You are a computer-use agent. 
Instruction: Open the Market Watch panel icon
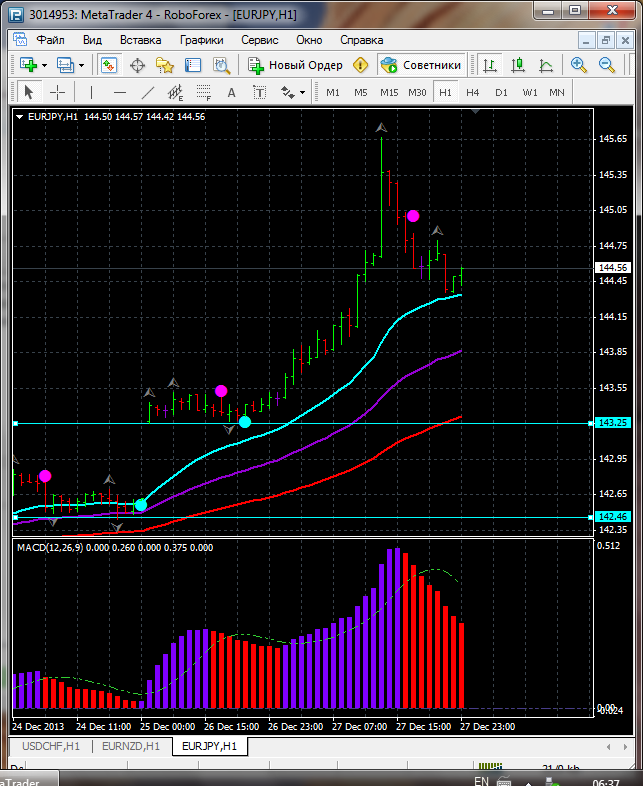point(109,65)
